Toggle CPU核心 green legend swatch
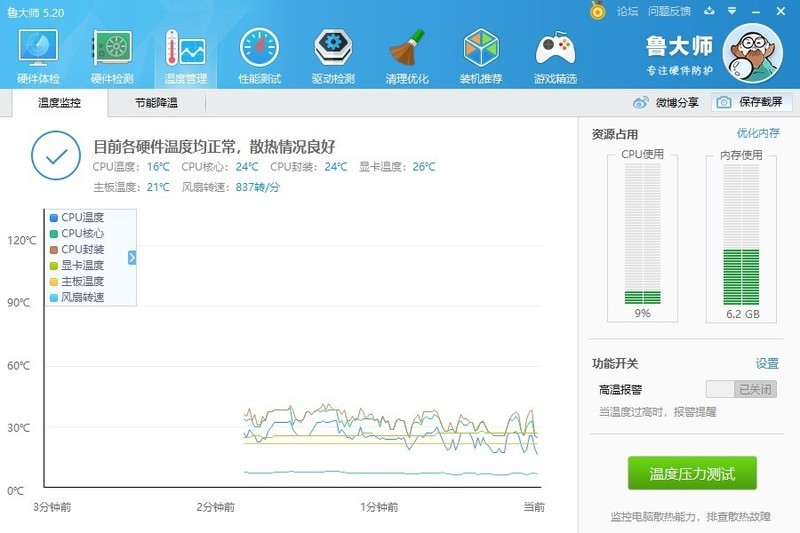Screen dimensions: 800x533 tap(54, 234)
